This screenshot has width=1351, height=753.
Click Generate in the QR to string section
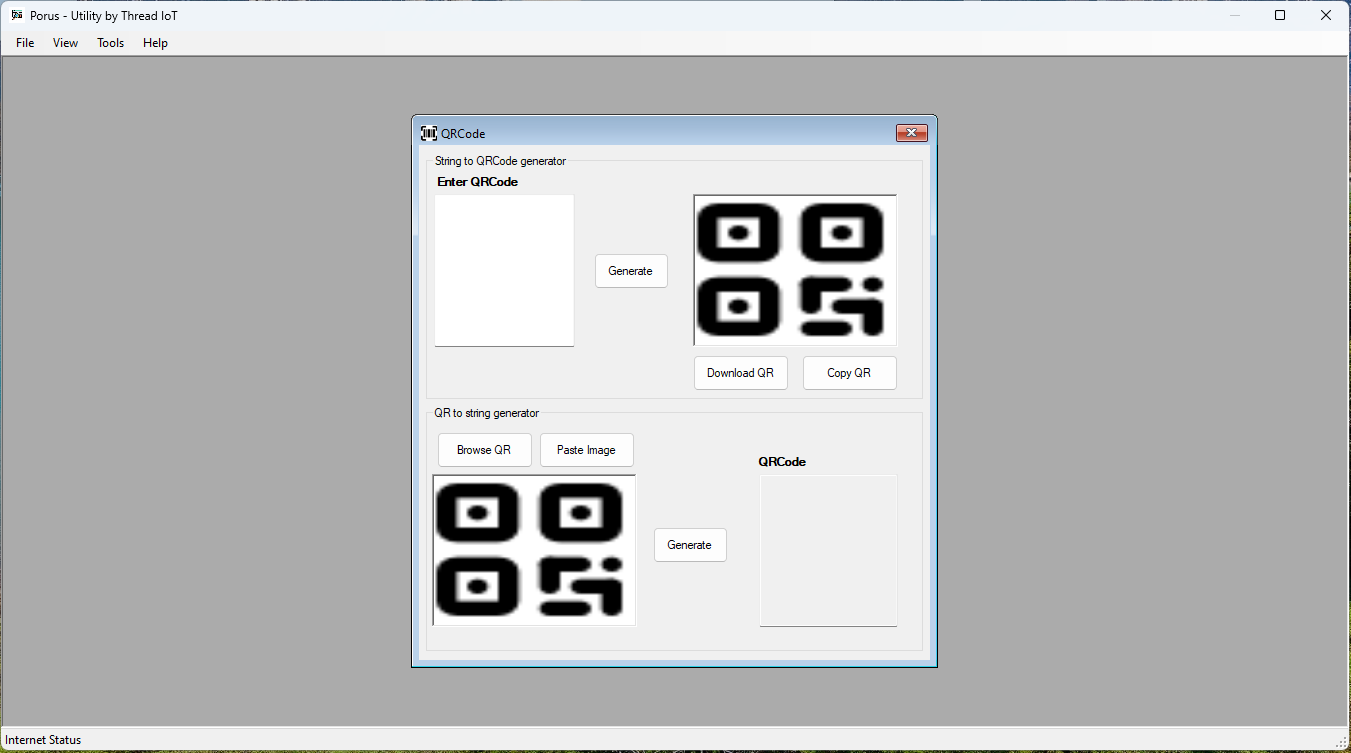click(x=690, y=544)
